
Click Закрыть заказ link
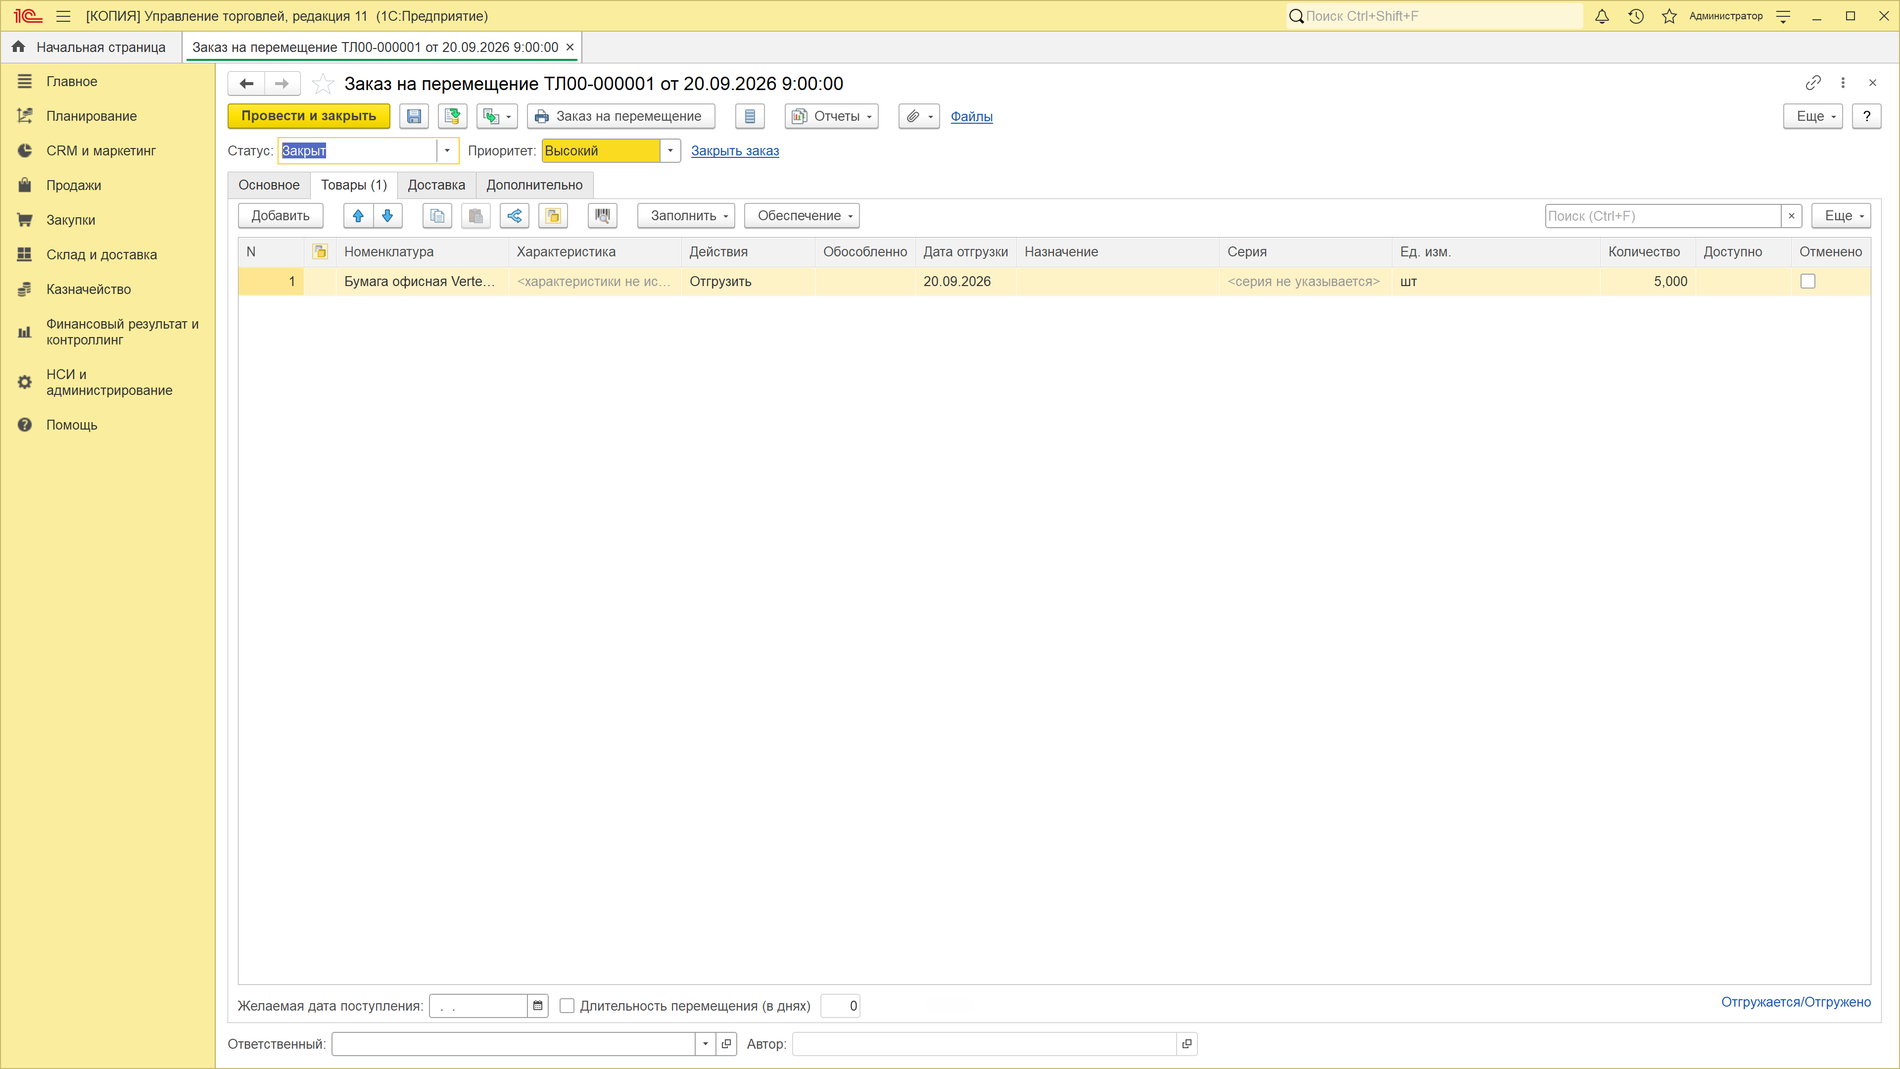[735, 151]
